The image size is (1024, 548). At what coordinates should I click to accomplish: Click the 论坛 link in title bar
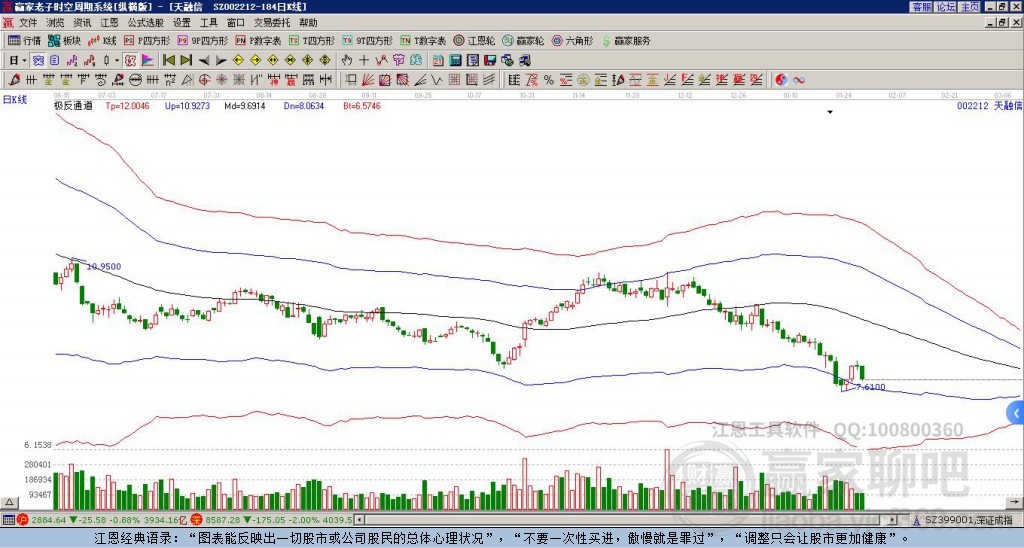coord(946,7)
